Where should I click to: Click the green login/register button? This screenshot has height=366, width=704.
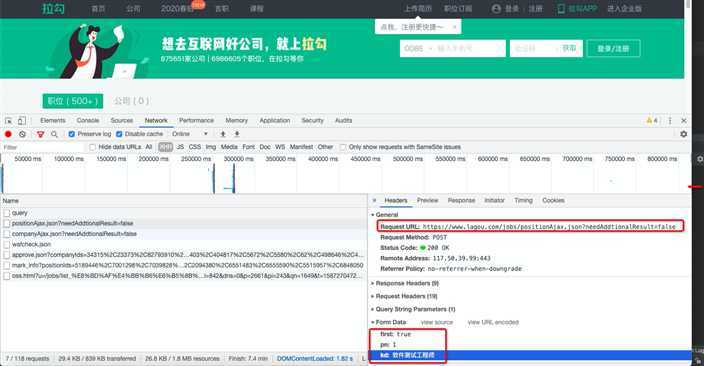613,49
